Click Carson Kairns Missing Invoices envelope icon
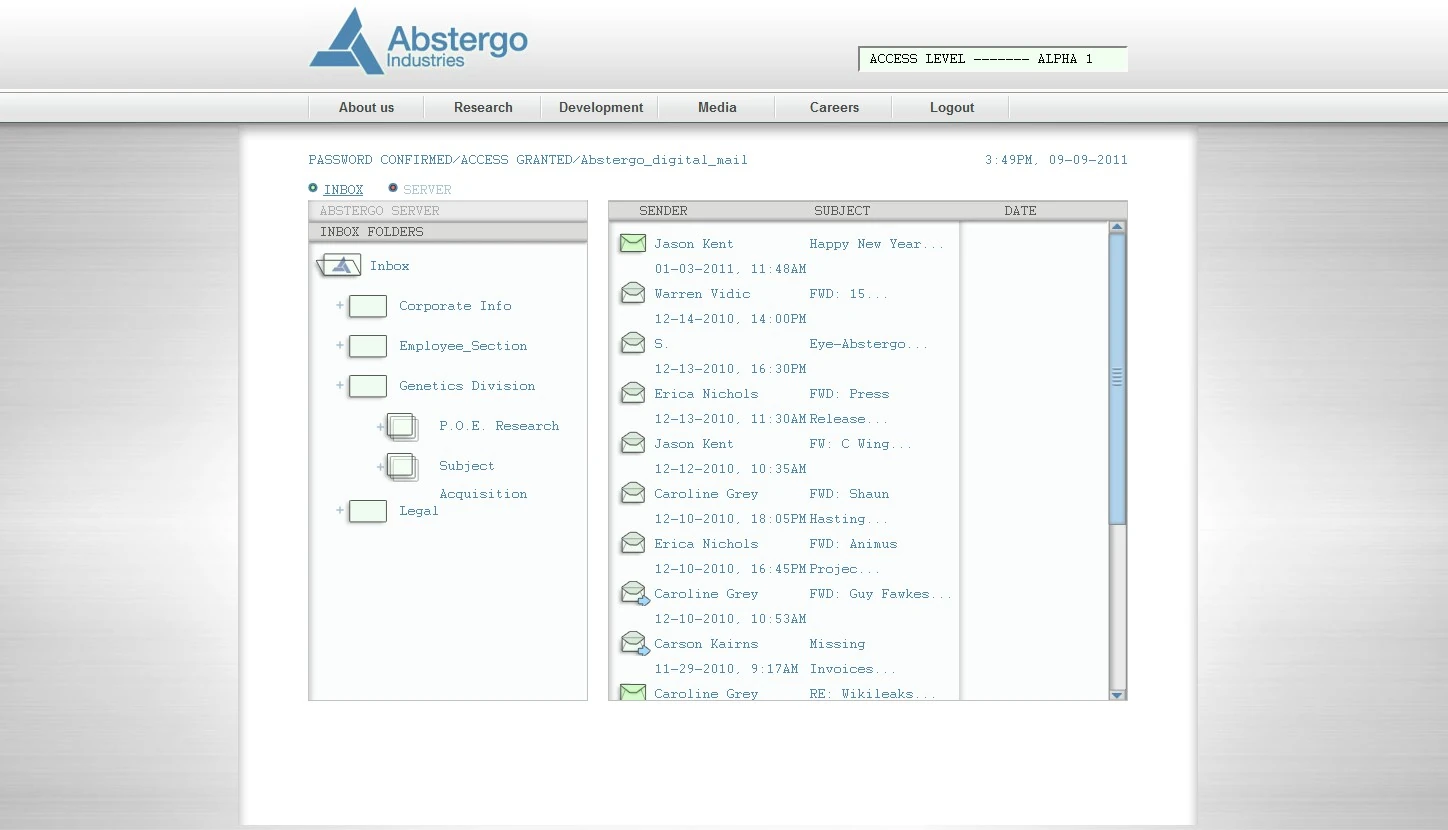 tap(635, 643)
